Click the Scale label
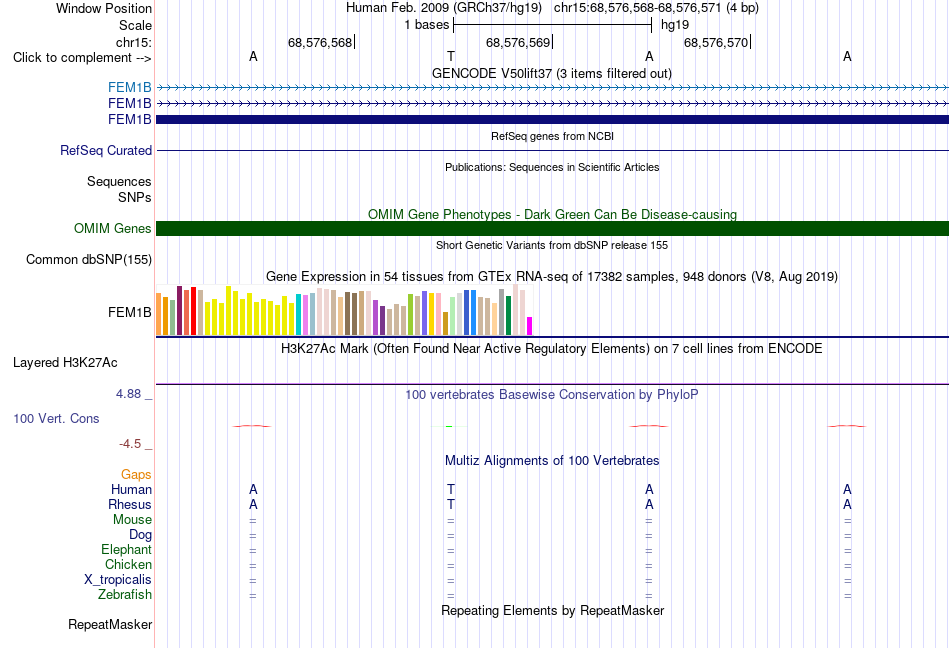Screen dimensions: 950x648 [x=135, y=25]
